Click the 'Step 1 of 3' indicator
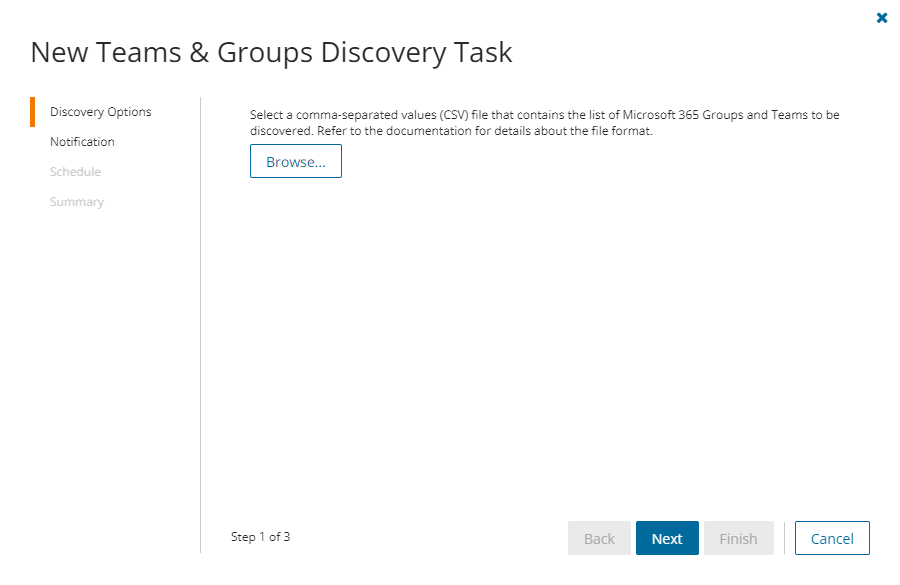 pos(260,537)
